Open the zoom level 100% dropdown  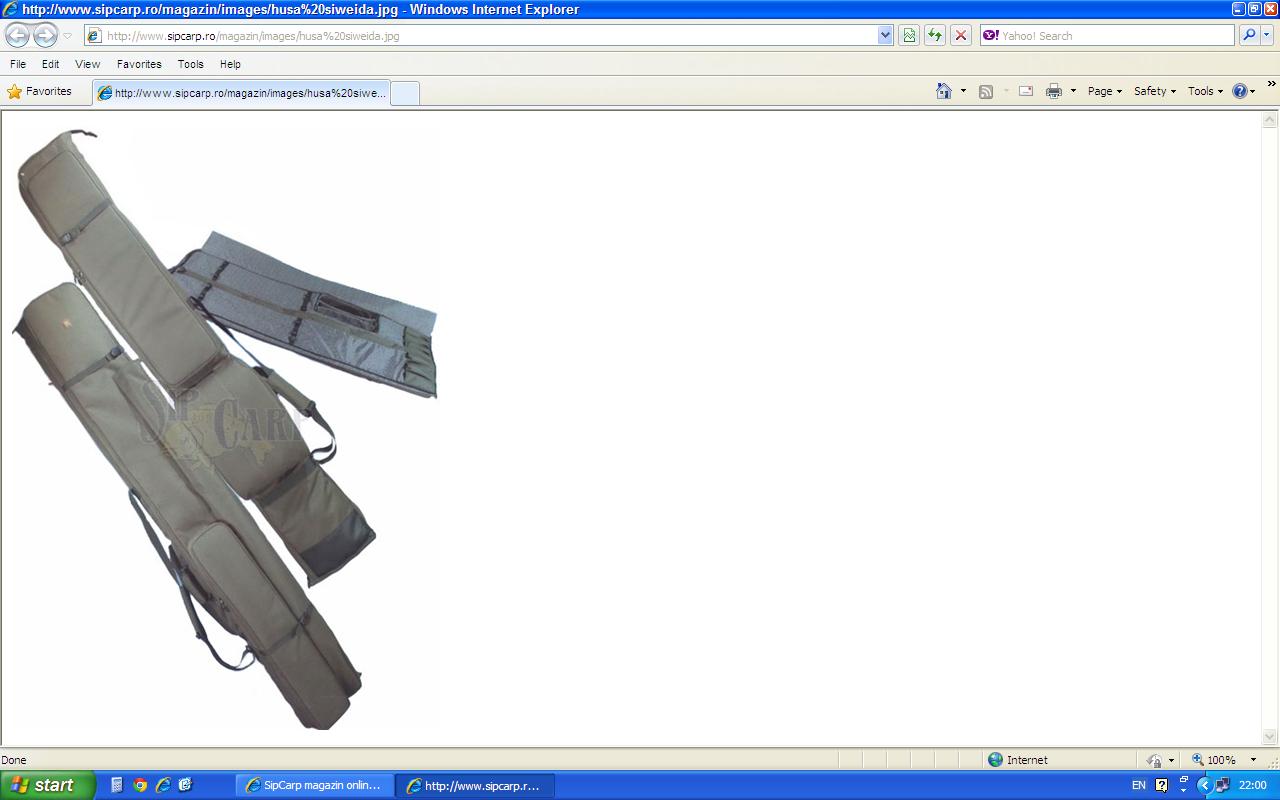(1253, 760)
